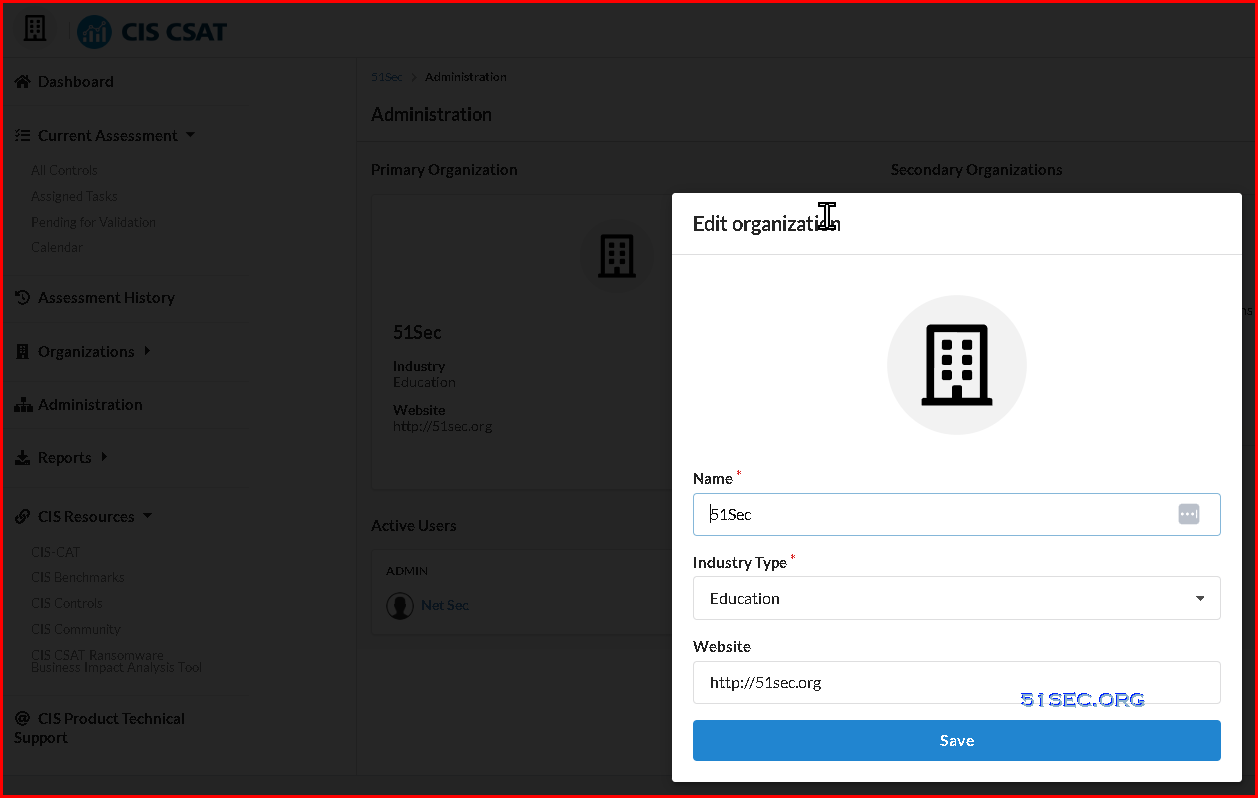Click the password manager icon in the Name field

1188,514
